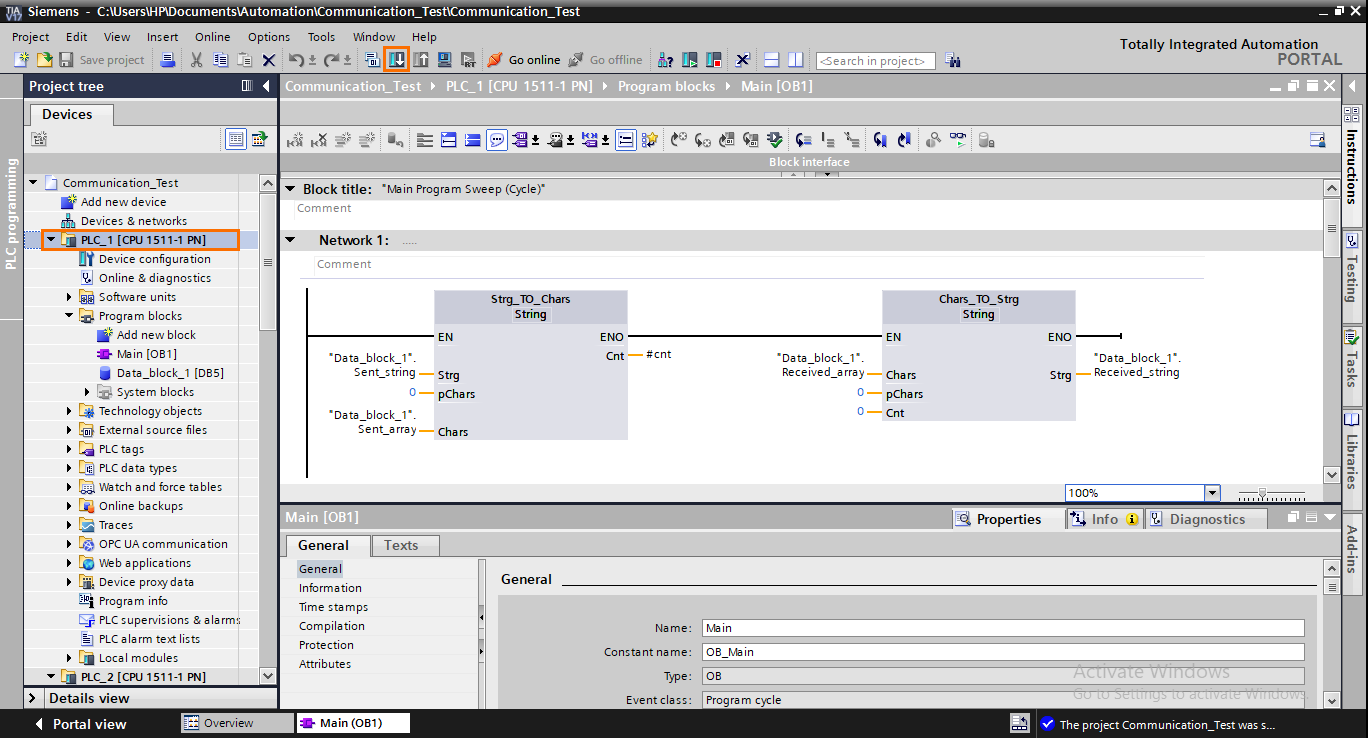Image resolution: width=1368 pixels, height=738 pixels.
Task: Open Protection section in properties navigation
Action: point(326,645)
